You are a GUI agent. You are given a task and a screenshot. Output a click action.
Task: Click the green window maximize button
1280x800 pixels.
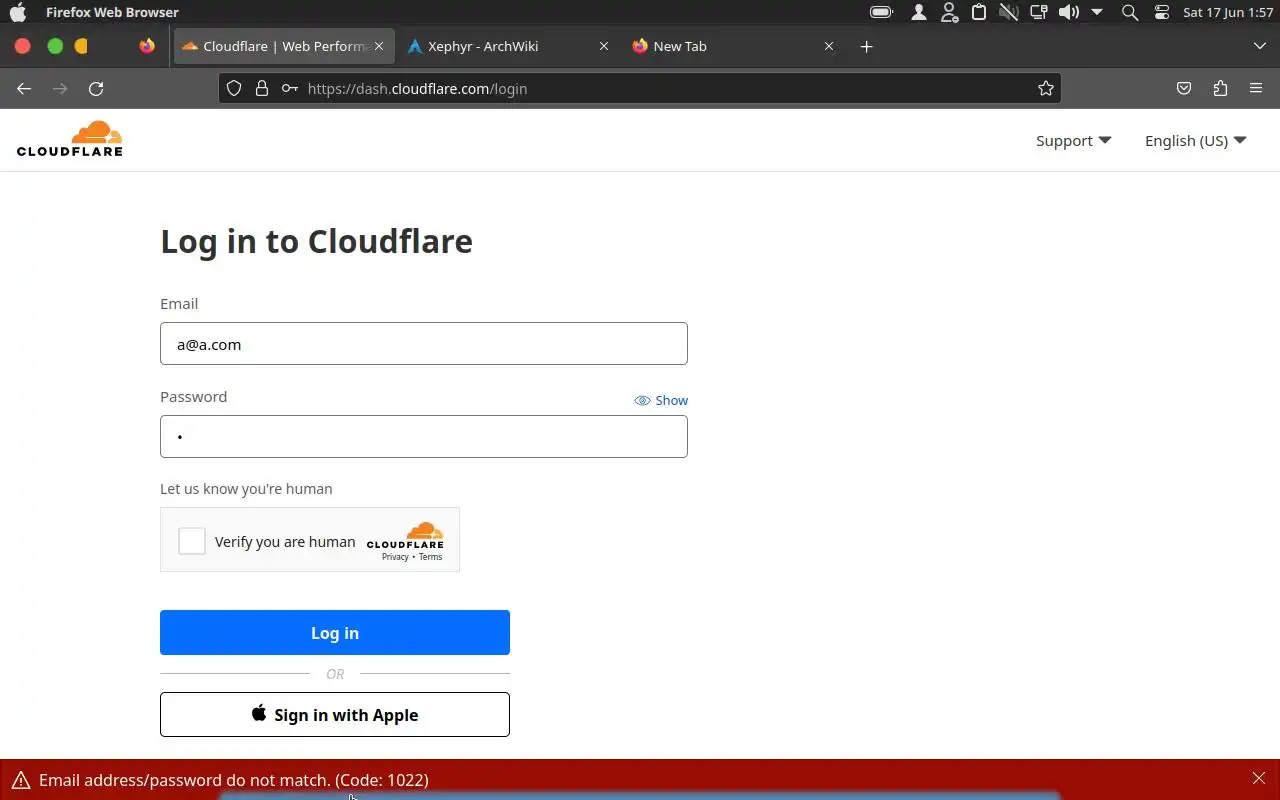(x=55, y=46)
